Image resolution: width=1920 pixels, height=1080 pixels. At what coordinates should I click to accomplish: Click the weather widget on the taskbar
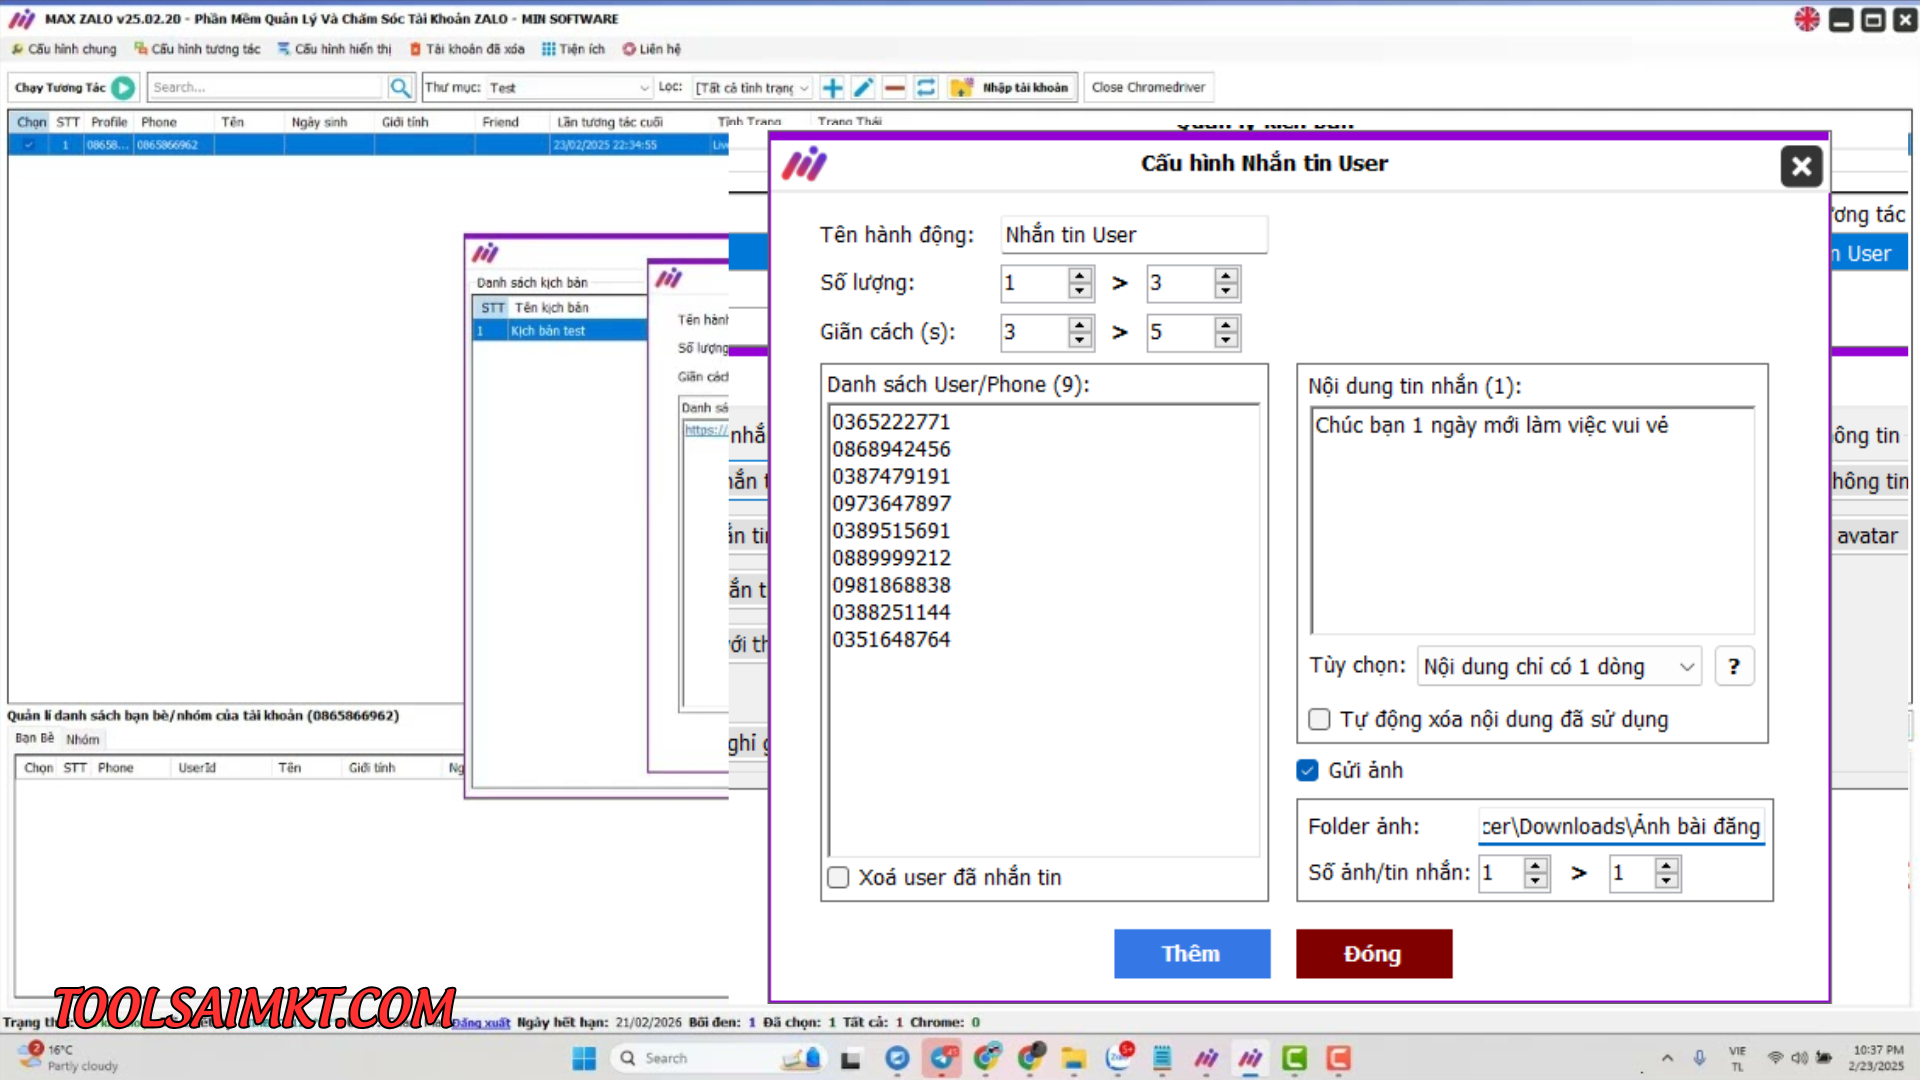pyautogui.click(x=68, y=1058)
